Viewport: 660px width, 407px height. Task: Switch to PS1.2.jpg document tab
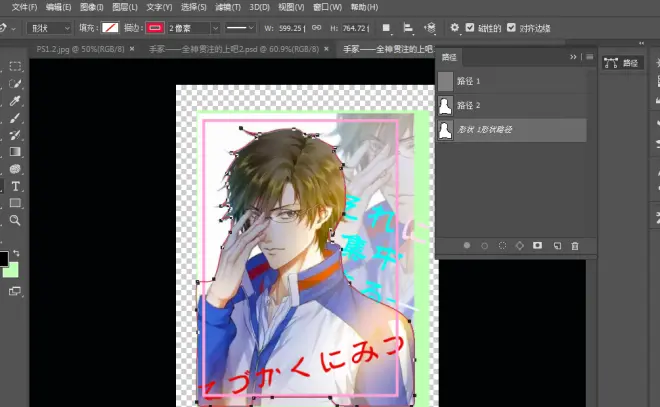(80, 49)
